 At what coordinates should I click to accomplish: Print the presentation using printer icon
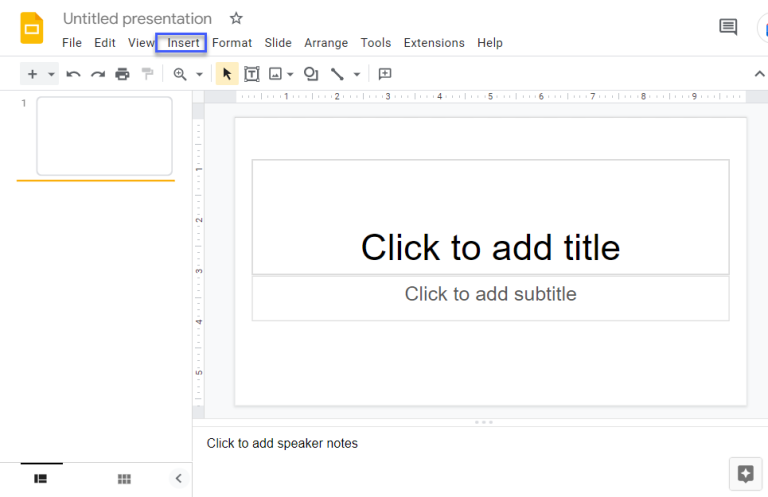coord(122,74)
